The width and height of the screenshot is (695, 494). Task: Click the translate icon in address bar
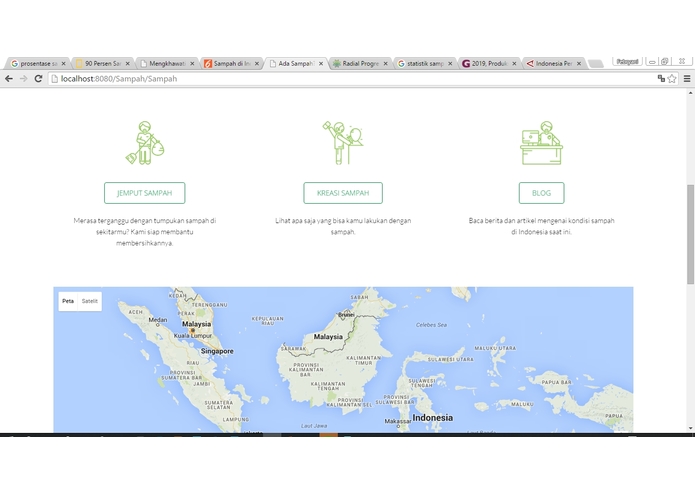[x=661, y=78]
